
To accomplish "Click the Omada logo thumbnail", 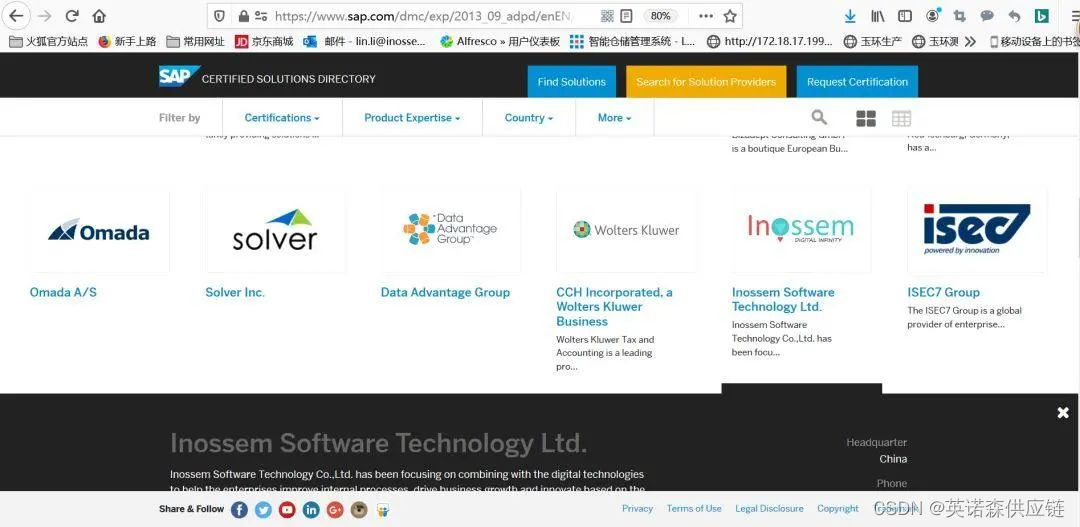I will click(x=98, y=230).
